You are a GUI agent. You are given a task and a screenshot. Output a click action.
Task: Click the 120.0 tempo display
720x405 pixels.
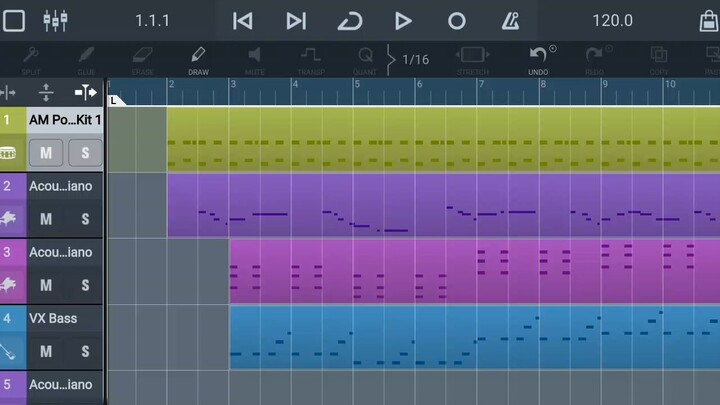[x=612, y=20]
